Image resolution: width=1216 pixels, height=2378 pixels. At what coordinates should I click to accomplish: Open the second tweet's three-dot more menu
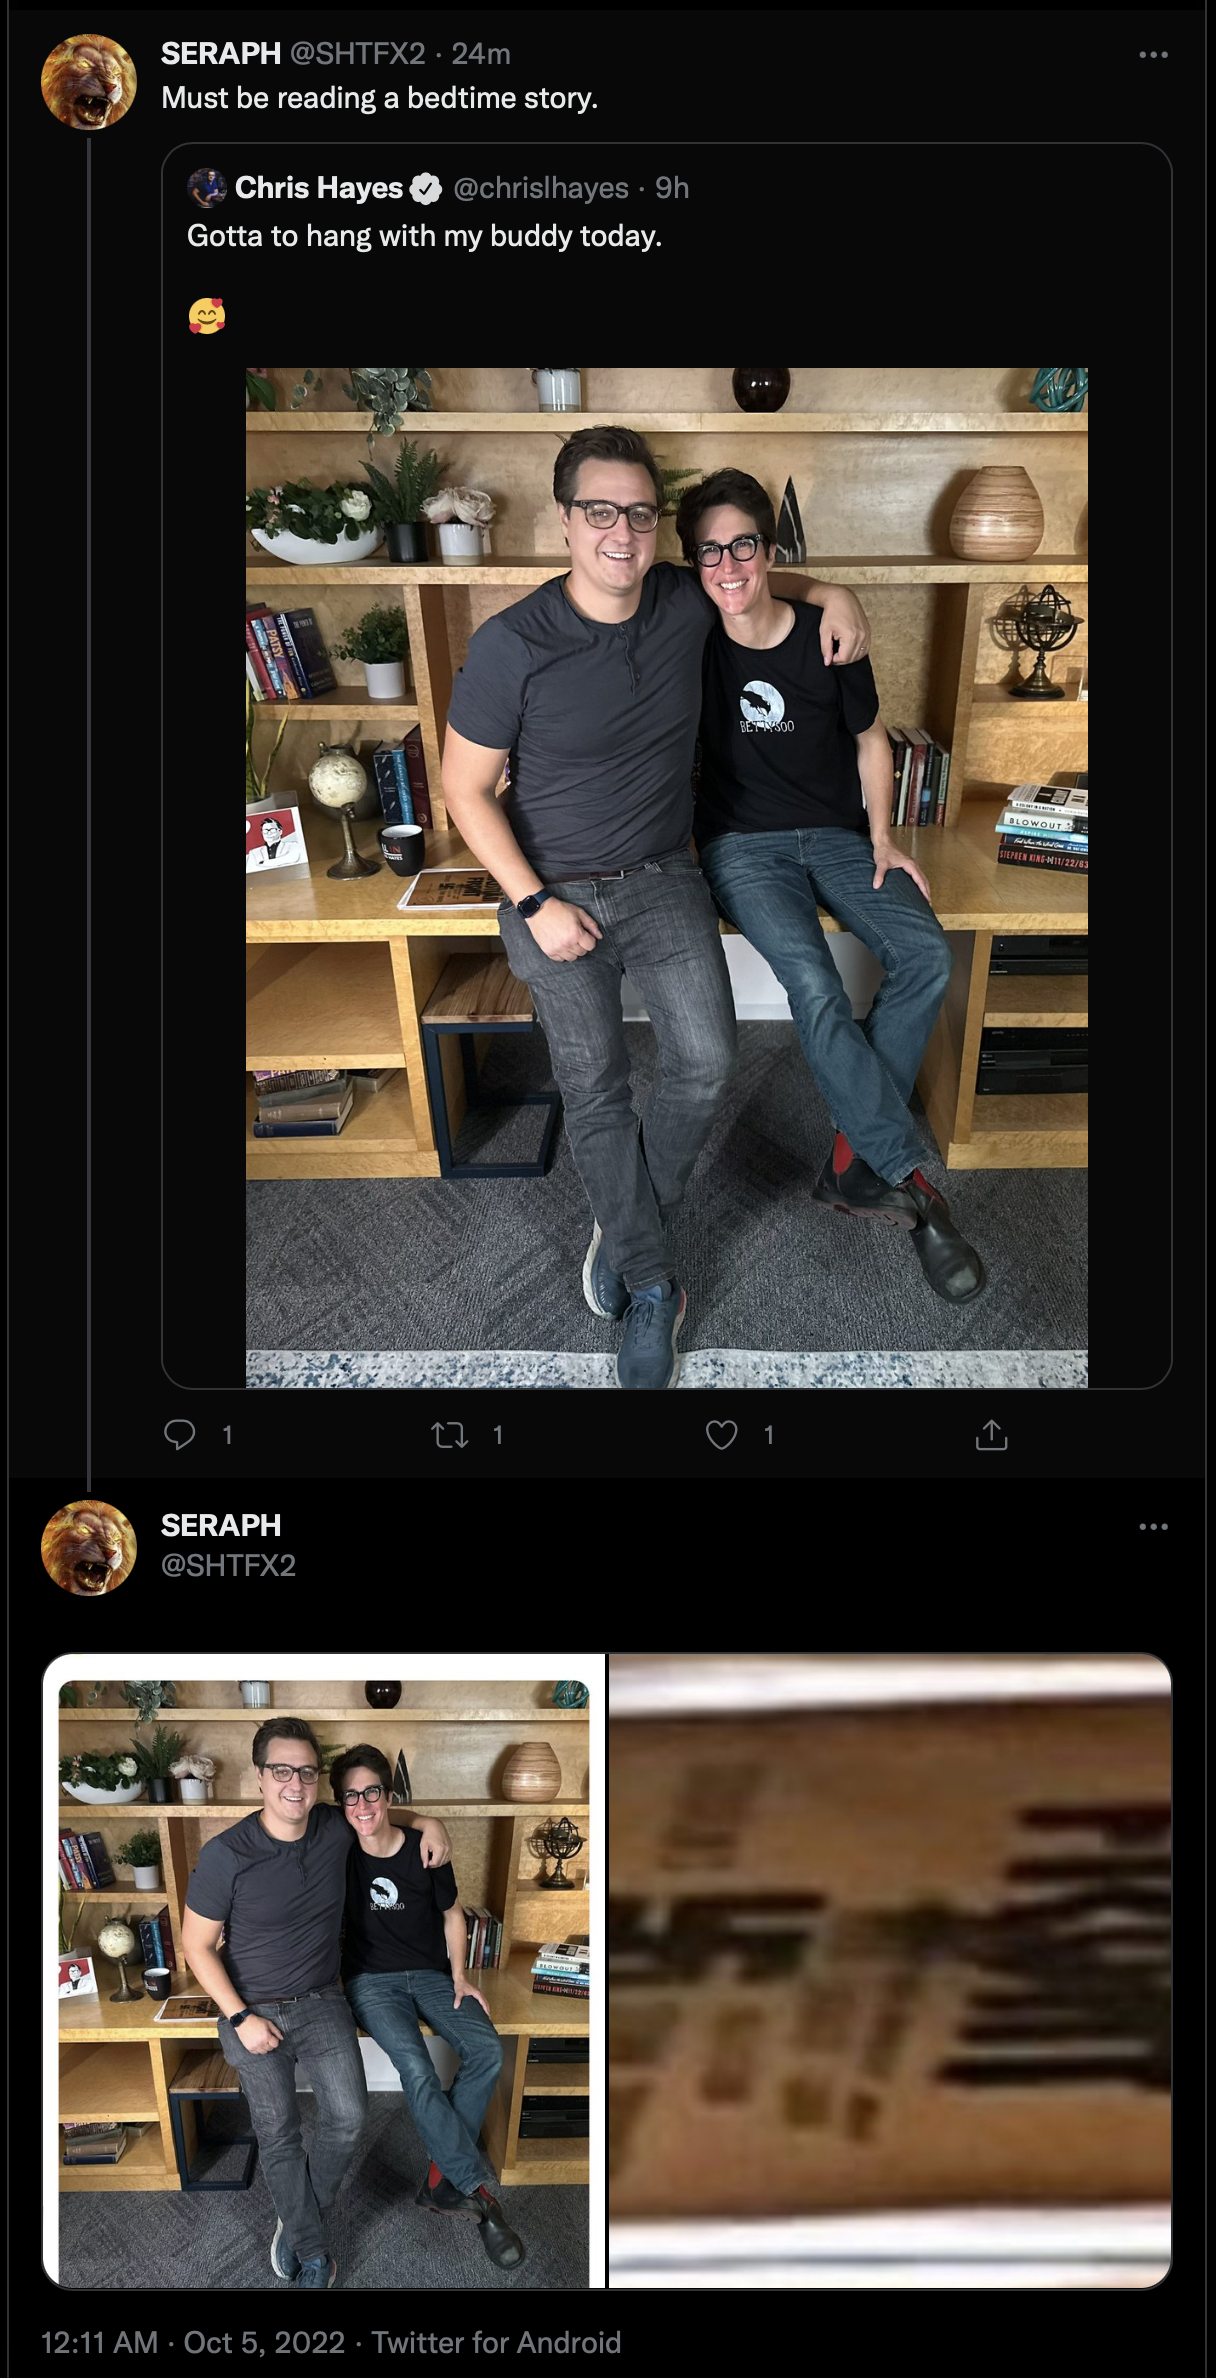1153,1526
